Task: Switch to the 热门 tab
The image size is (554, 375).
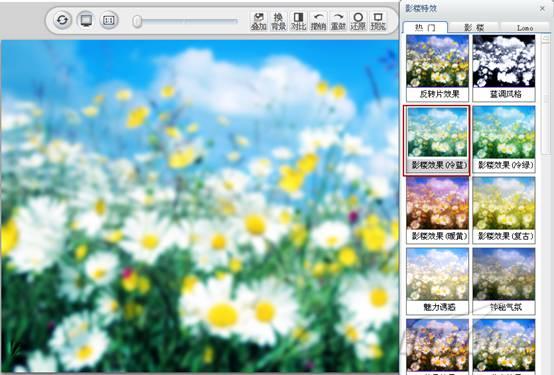Action: [x=425, y=28]
